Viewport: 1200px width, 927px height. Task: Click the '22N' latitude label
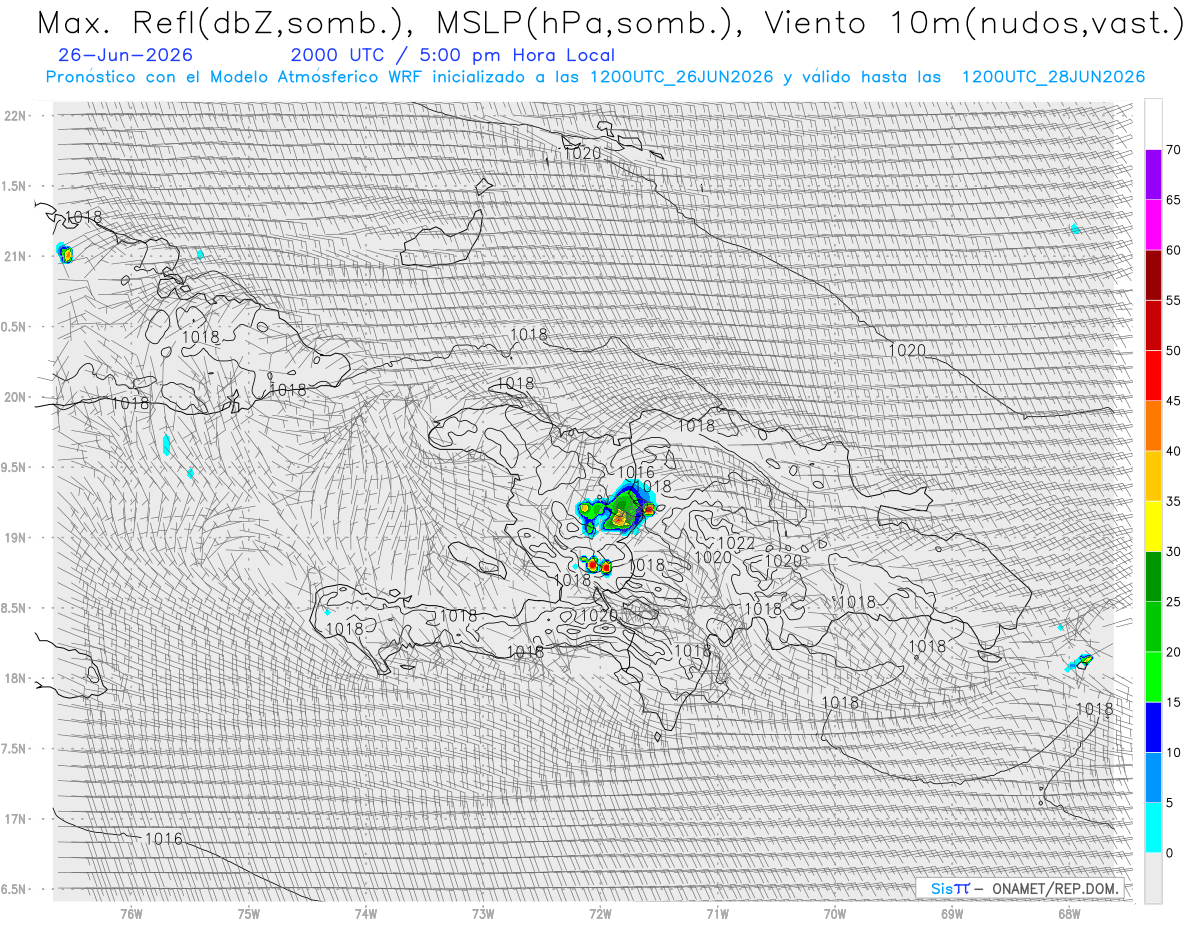(15, 115)
